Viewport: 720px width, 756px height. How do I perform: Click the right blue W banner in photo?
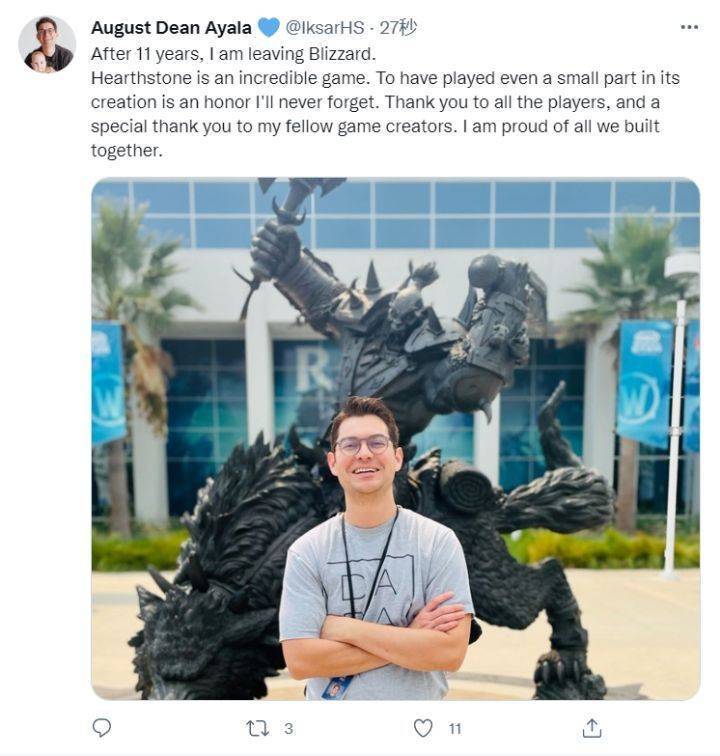pyautogui.click(x=645, y=383)
